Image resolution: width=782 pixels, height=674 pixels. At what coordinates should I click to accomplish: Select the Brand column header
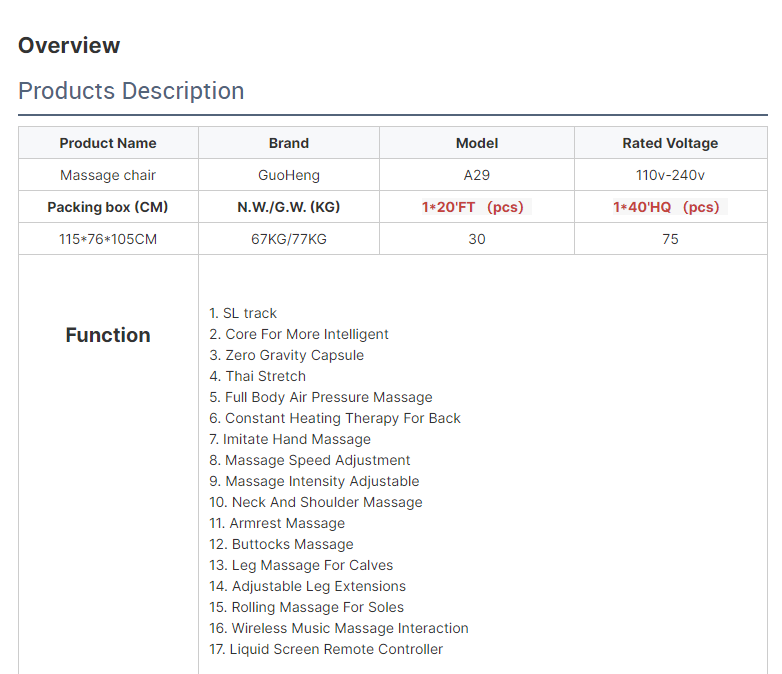pos(289,143)
